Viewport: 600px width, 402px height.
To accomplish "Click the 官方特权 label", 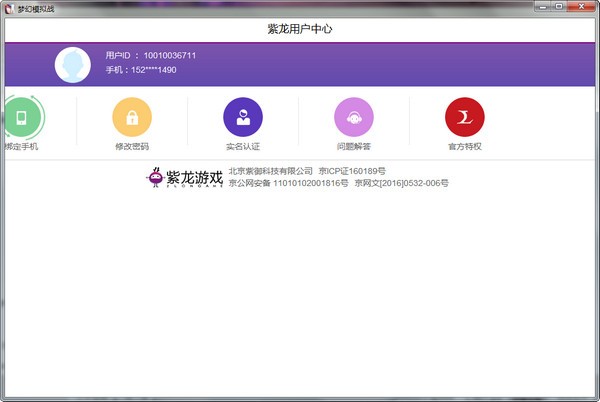I will tap(465, 146).
